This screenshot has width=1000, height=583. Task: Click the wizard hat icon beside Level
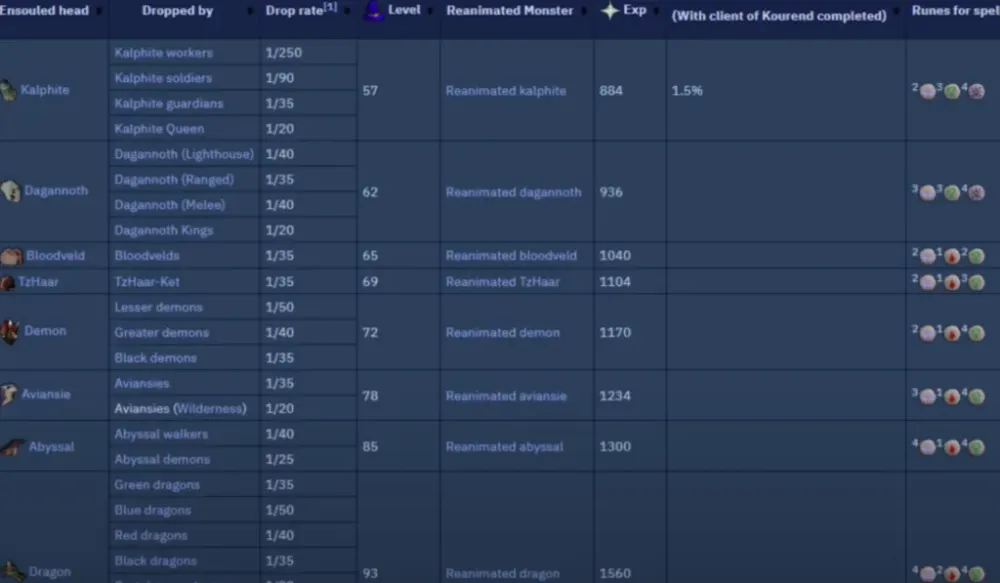point(374,10)
